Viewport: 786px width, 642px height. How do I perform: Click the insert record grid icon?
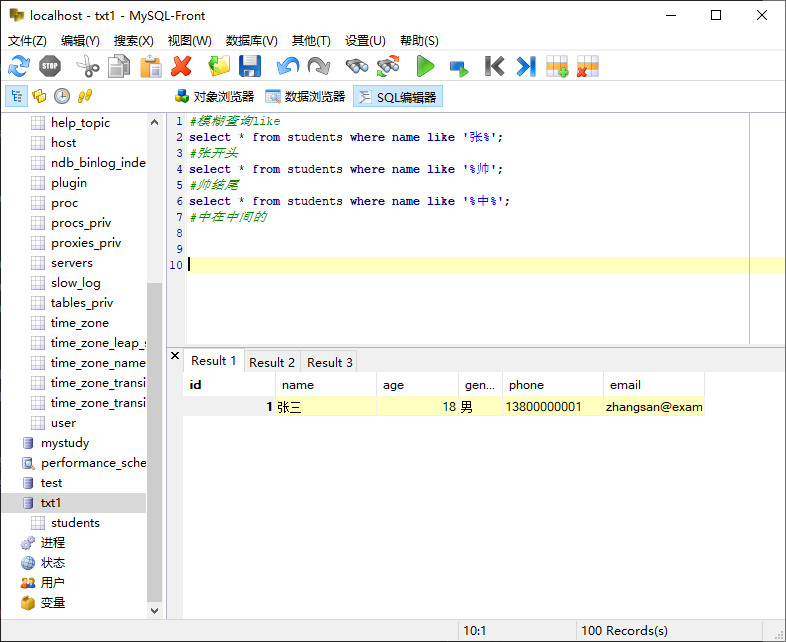pyautogui.click(x=557, y=67)
